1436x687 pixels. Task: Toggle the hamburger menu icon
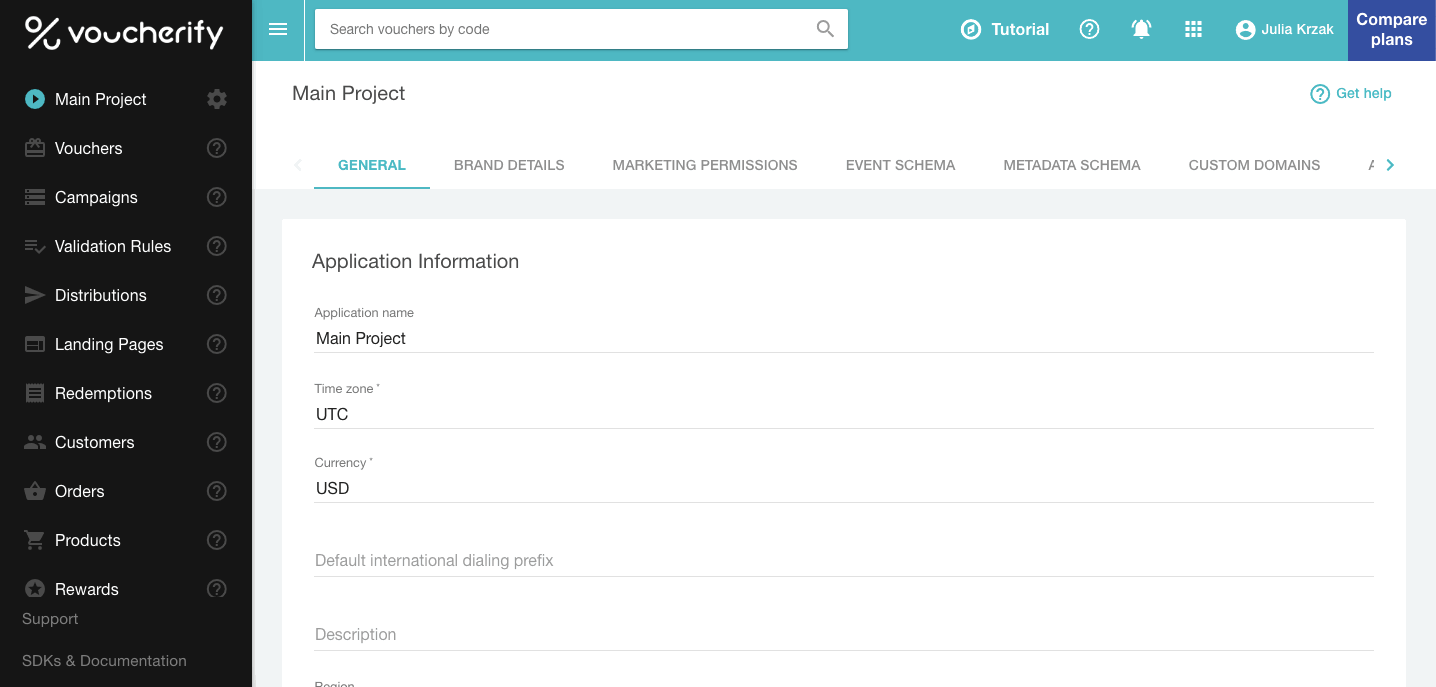pyautogui.click(x=278, y=29)
